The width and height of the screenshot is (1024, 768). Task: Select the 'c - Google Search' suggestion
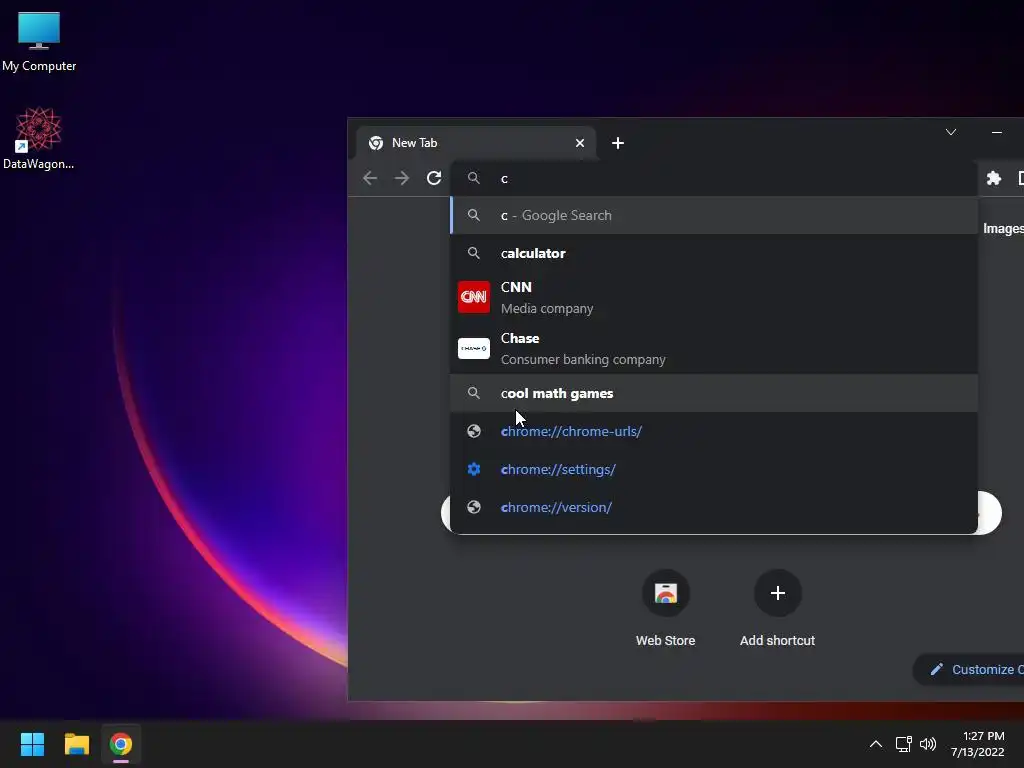pos(714,216)
